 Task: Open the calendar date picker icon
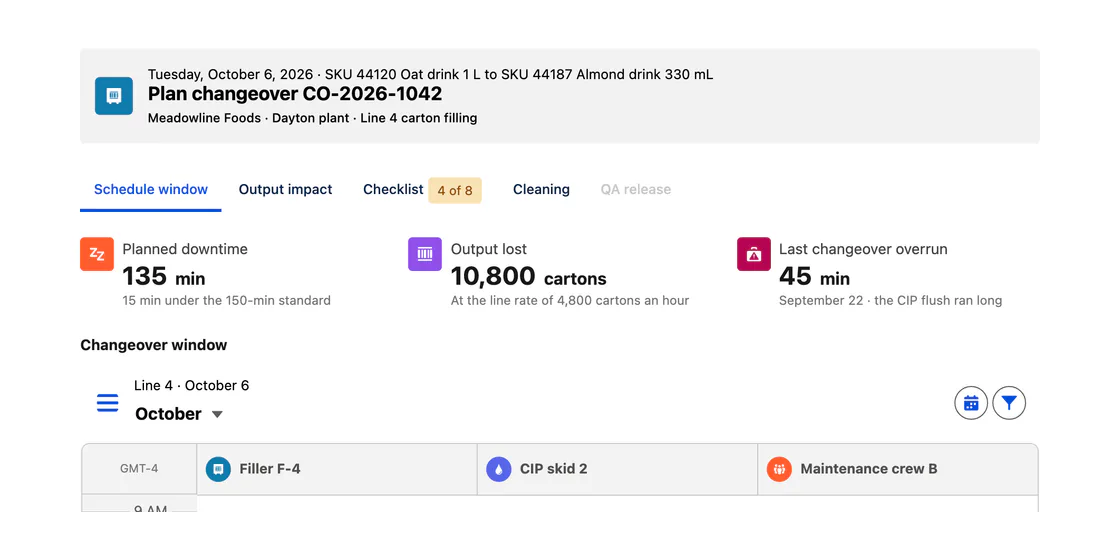(x=971, y=403)
